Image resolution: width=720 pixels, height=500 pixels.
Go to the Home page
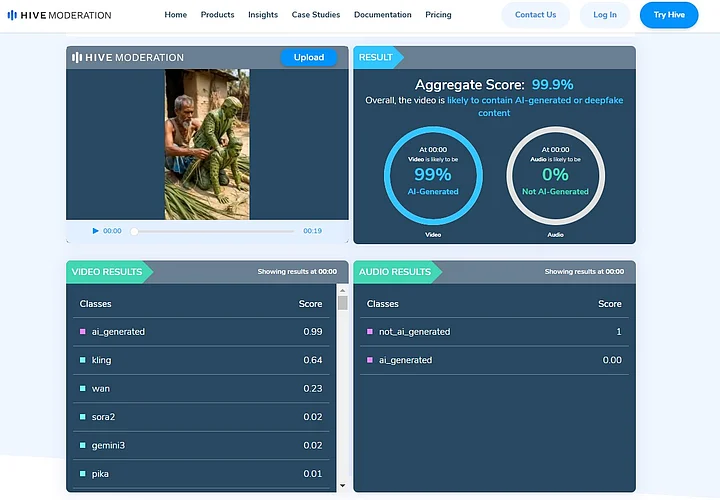tap(176, 15)
